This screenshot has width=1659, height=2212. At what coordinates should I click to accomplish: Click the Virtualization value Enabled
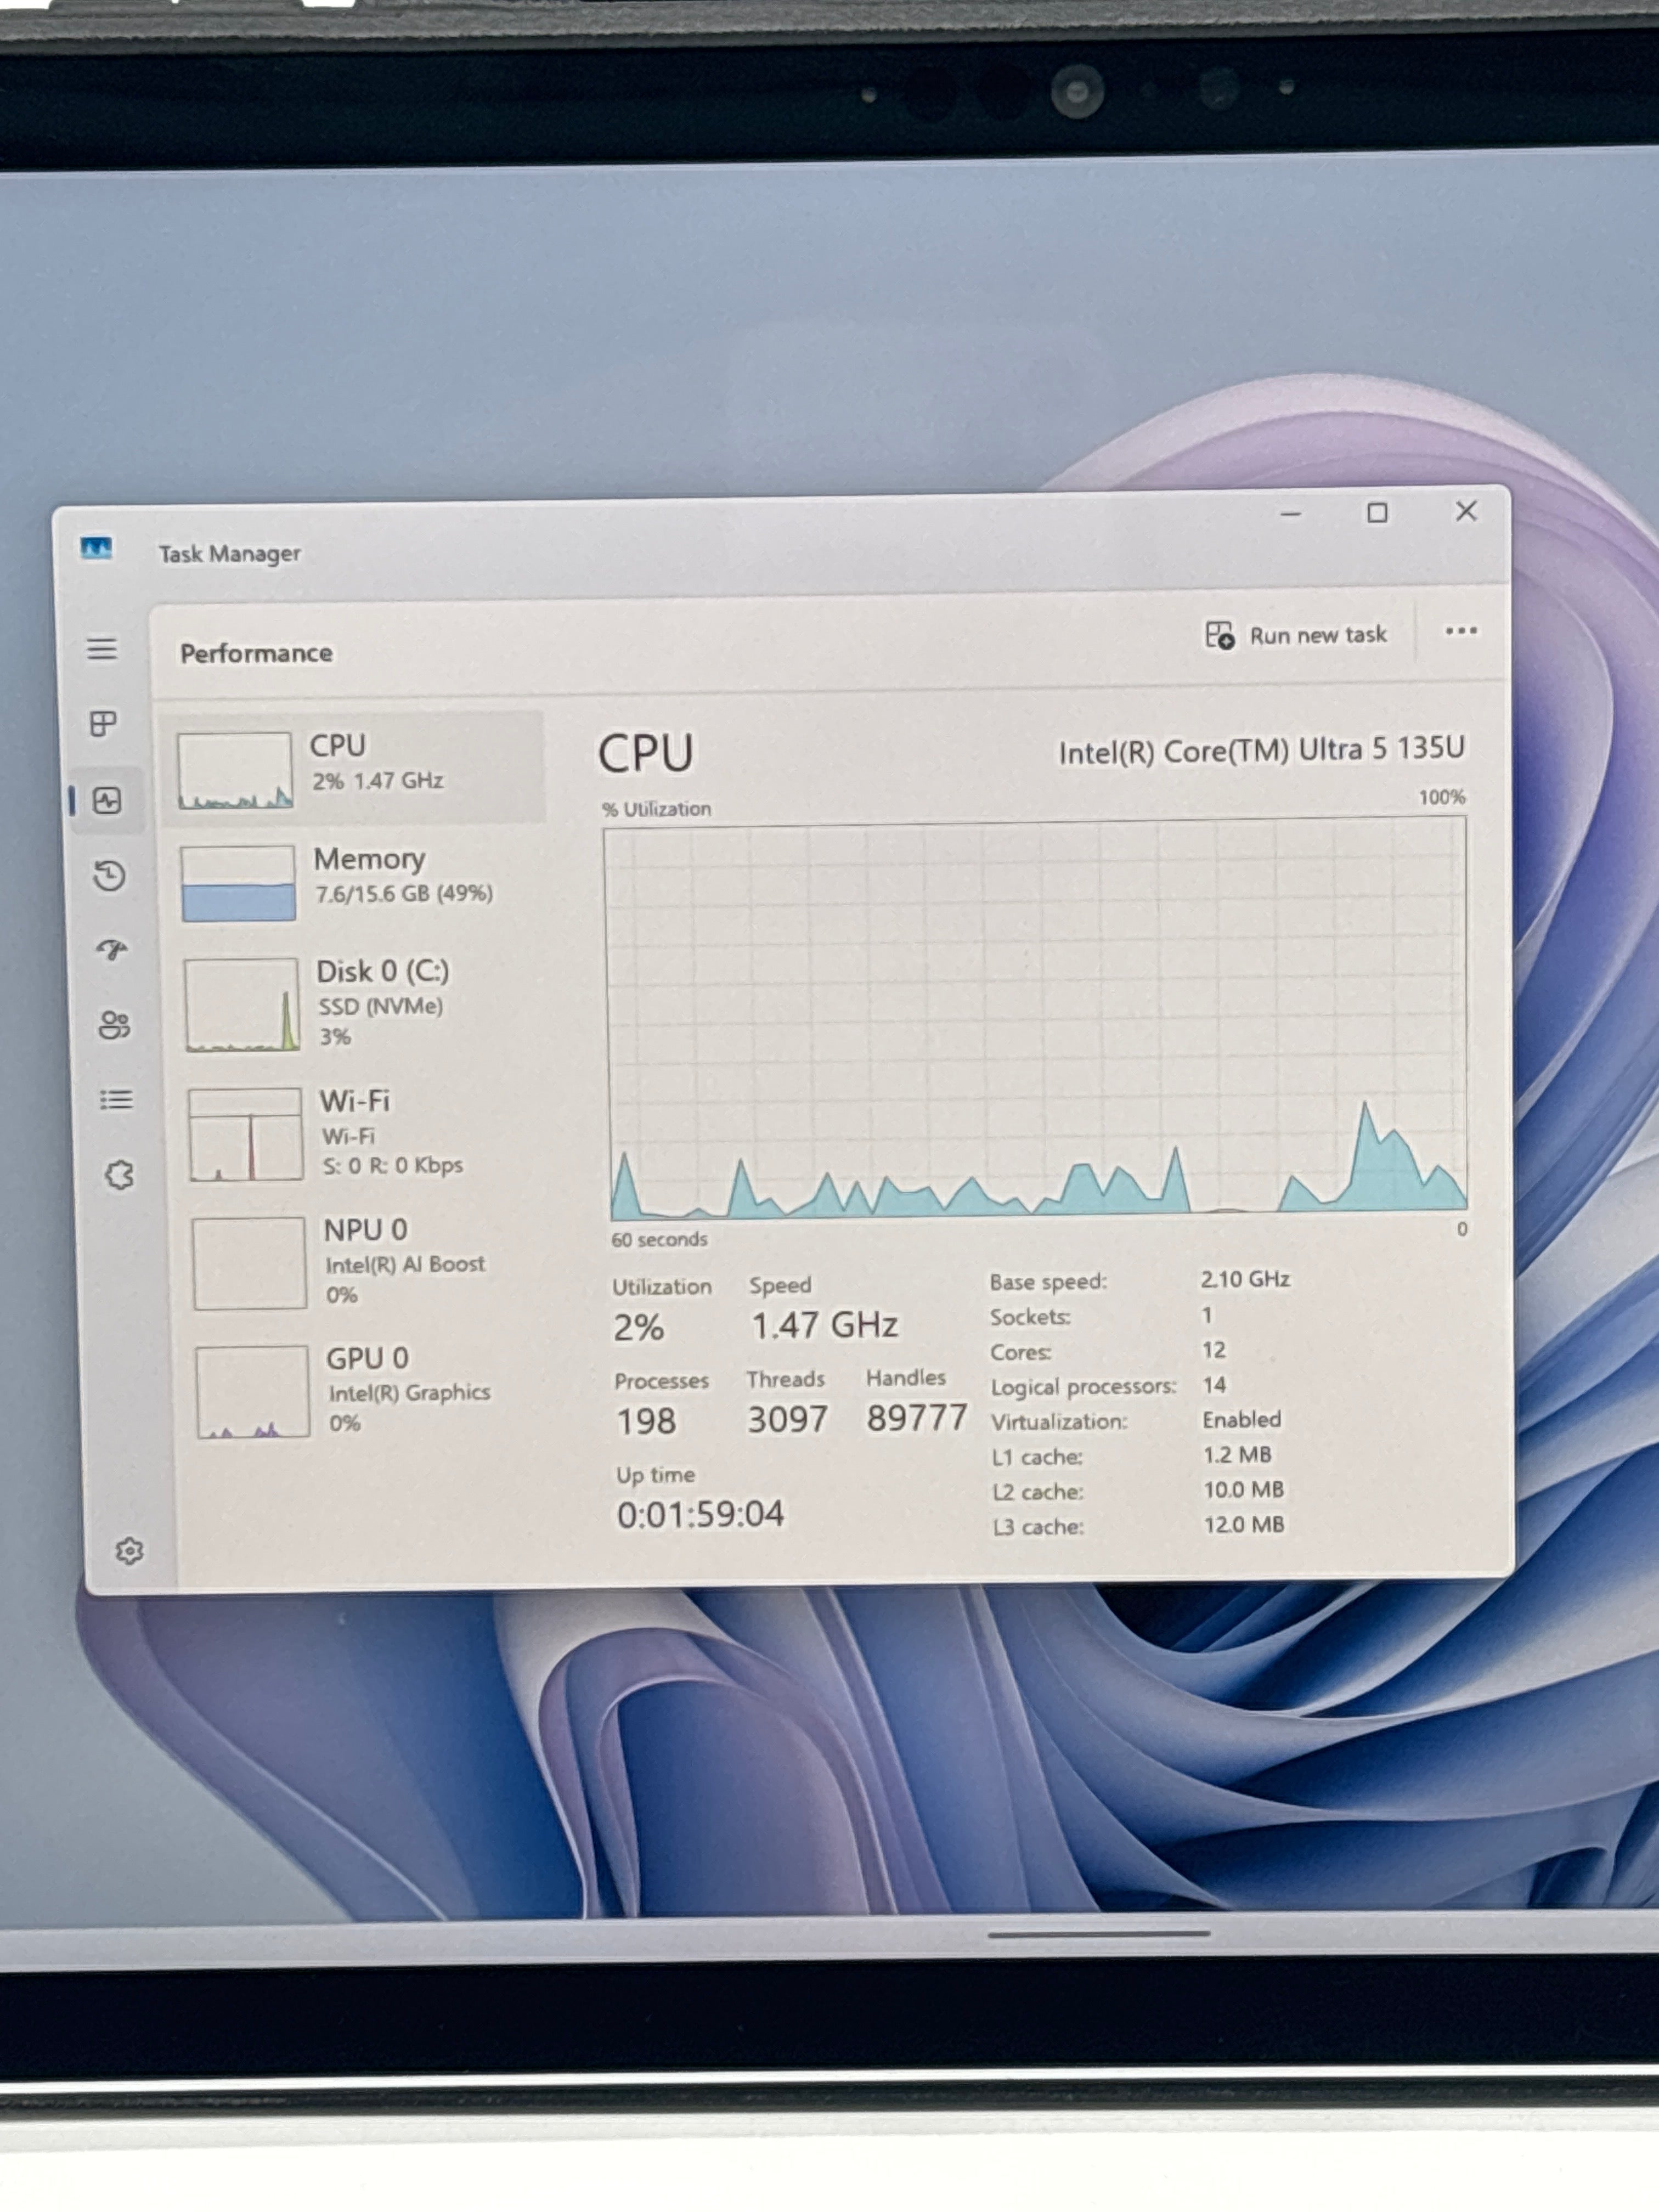(1242, 1419)
